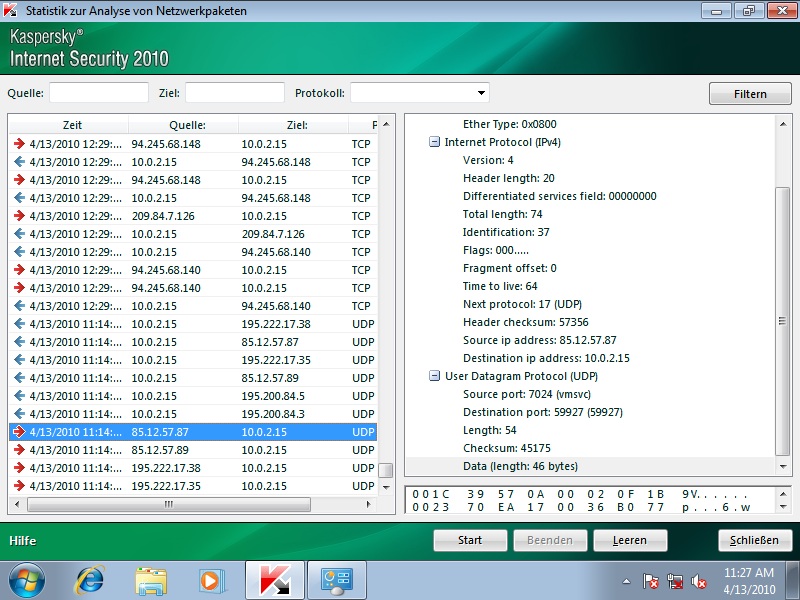Click the incoming arrow for packet from 209.84.7.126
Image resolution: width=800 pixels, height=600 pixels.
[x=19, y=215]
